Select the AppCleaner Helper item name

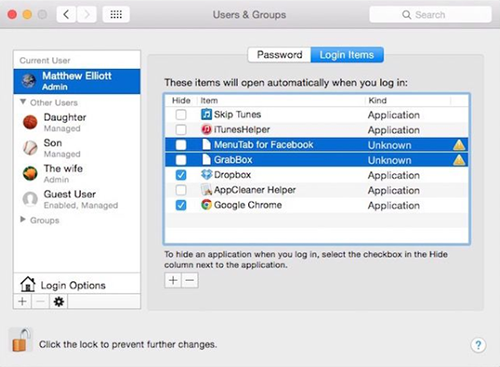click(x=255, y=190)
